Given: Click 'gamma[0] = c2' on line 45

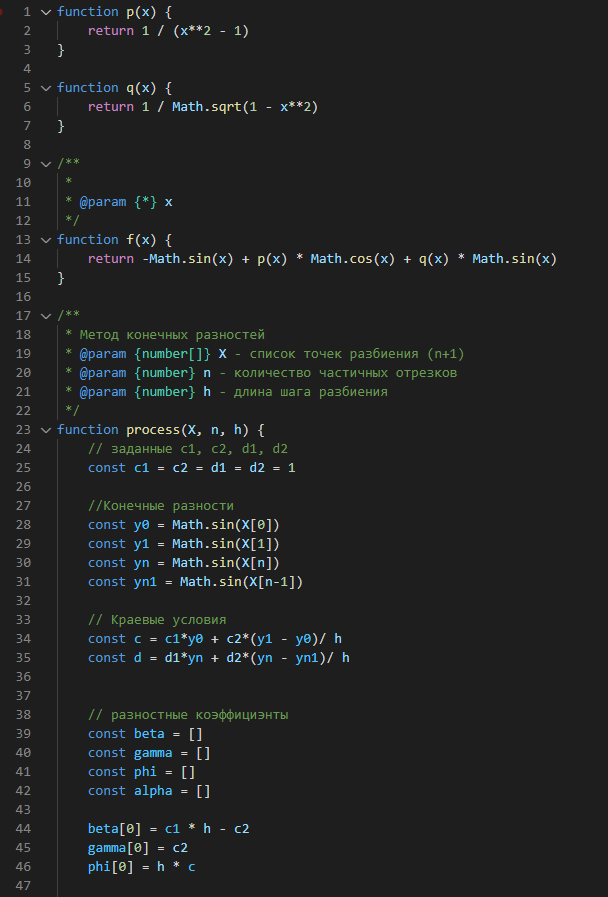Looking at the screenshot, I should click(x=138, y=848).
